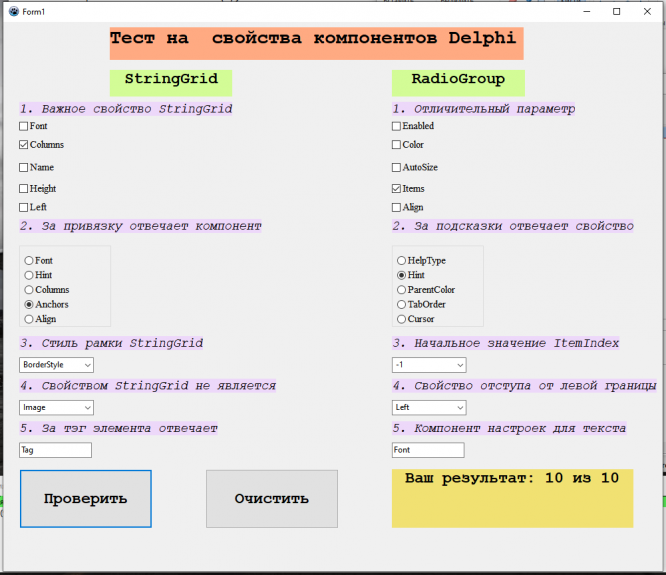Click label 'Компонент настроек для текста'

click(x=509, y=428)
